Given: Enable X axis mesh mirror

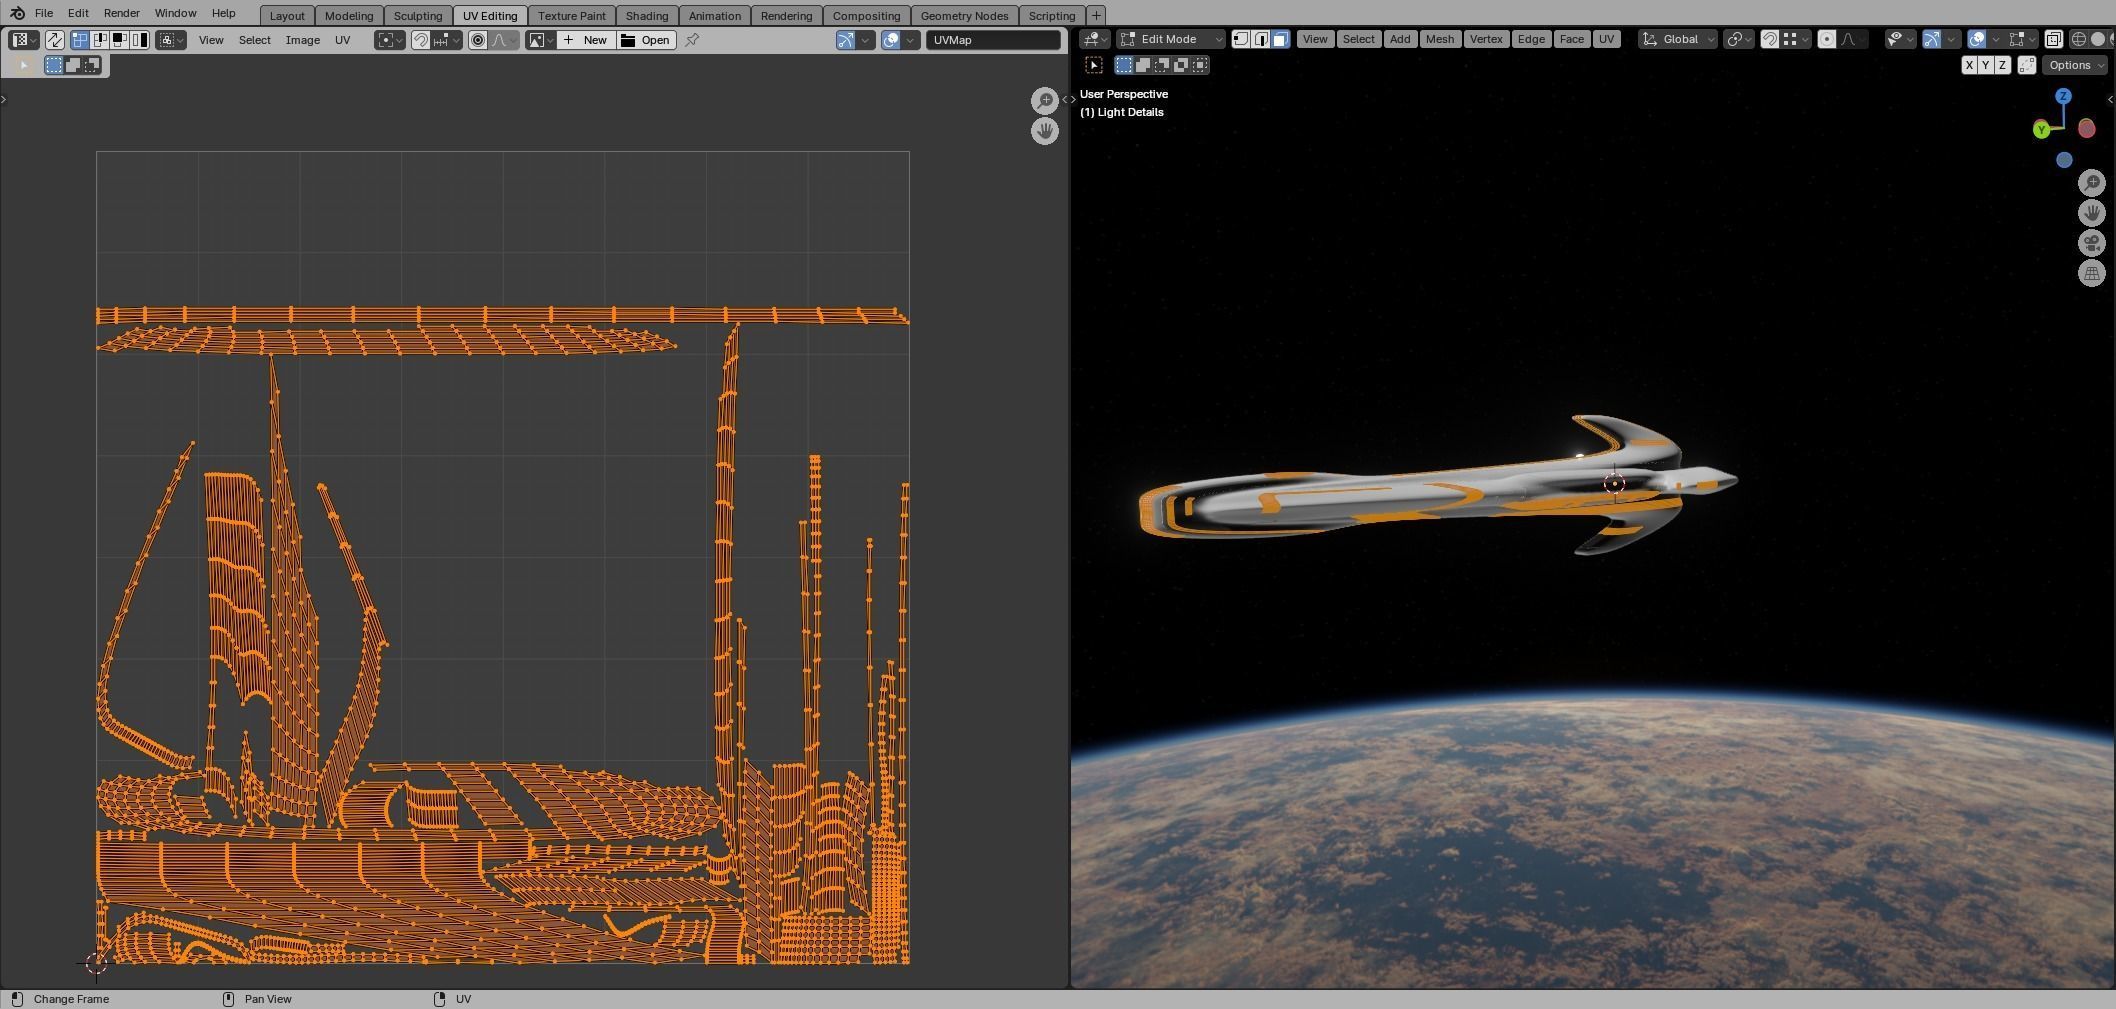Looking at the screenshot, I should coord(1969,65).
